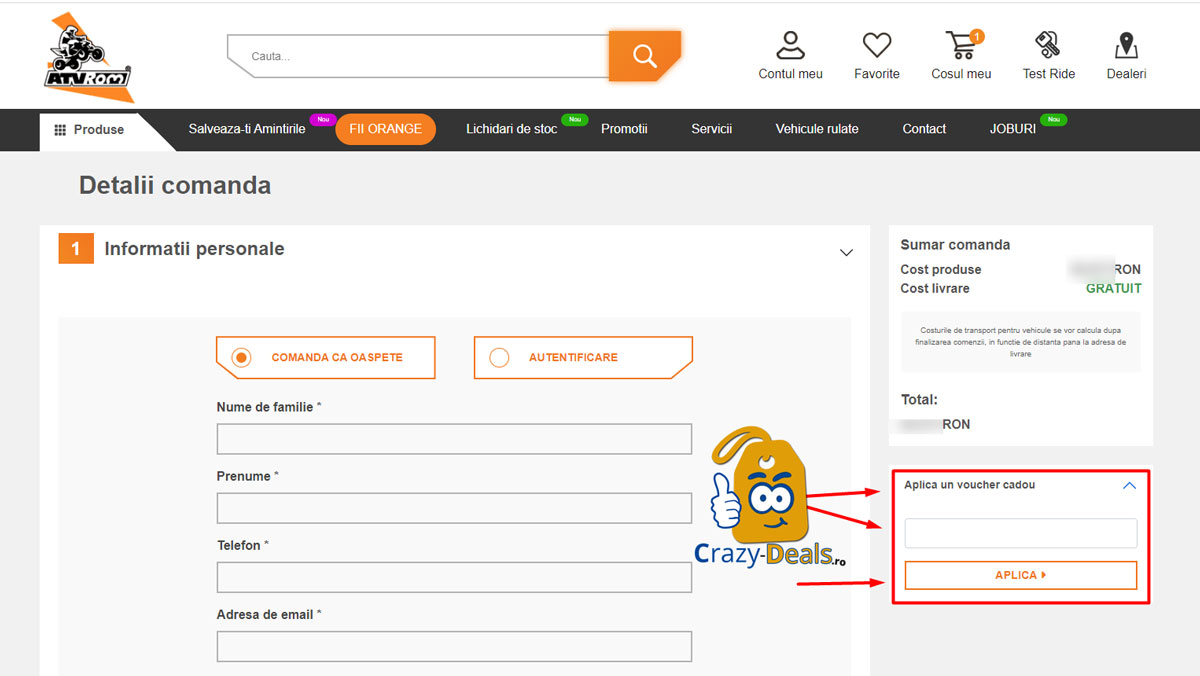Select Comanda ca oaspete radio option
This screenshot has width=1200, height=676.
pos(241,357)
